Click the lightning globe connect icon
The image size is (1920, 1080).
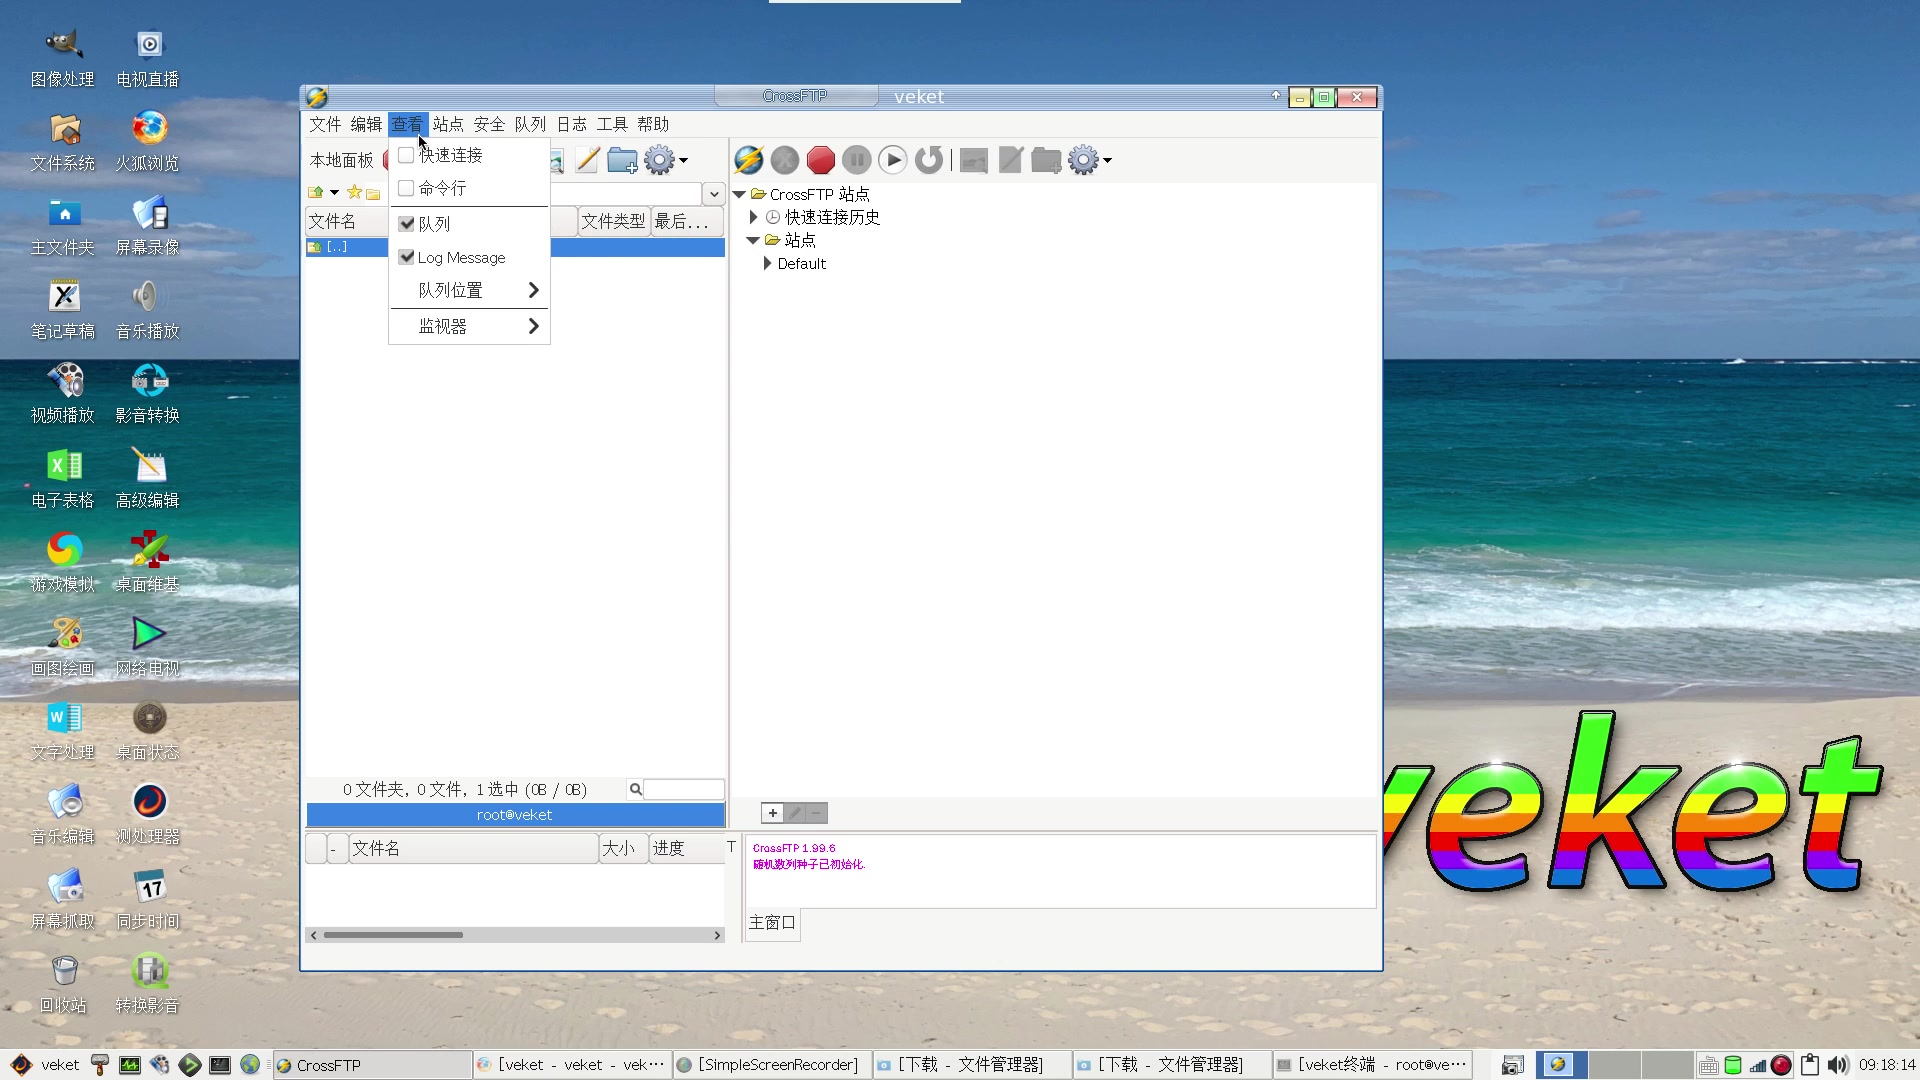point(748,160)
